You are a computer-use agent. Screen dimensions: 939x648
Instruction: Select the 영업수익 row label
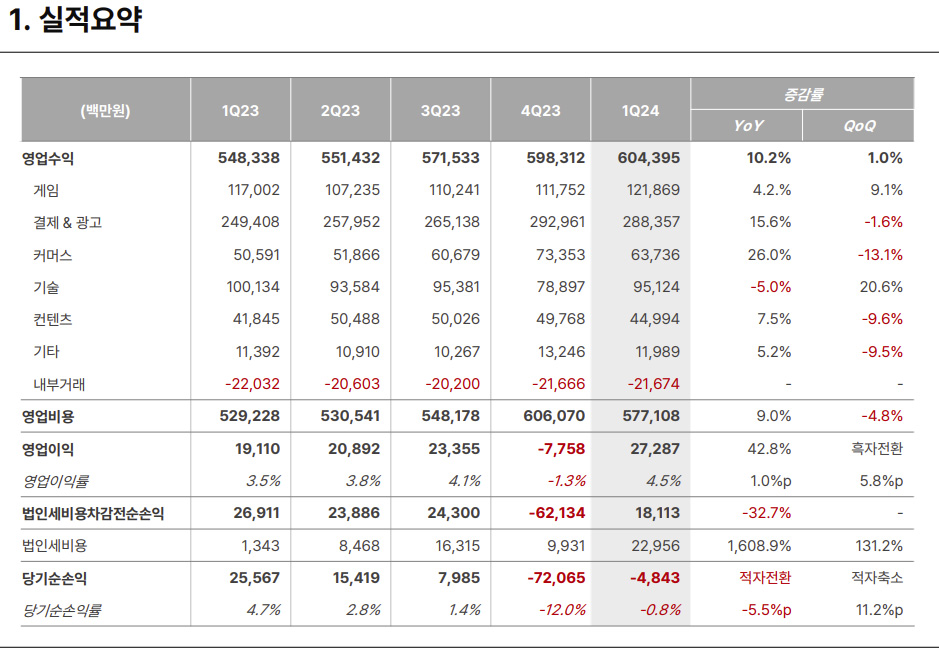[x=48, y=159]
